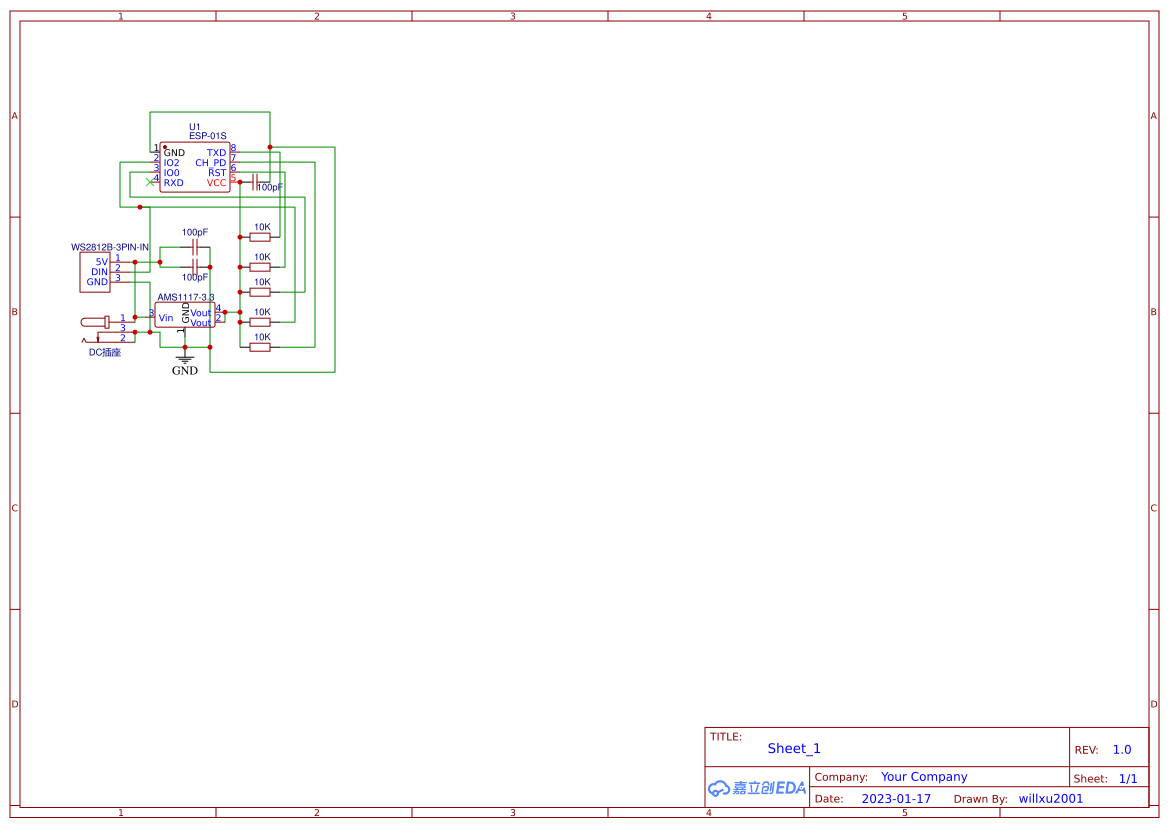Image resolution: width=1169 pixels, height=828 pixels.
Task: Select the REV value 1.0
Action: [1122, 750]
